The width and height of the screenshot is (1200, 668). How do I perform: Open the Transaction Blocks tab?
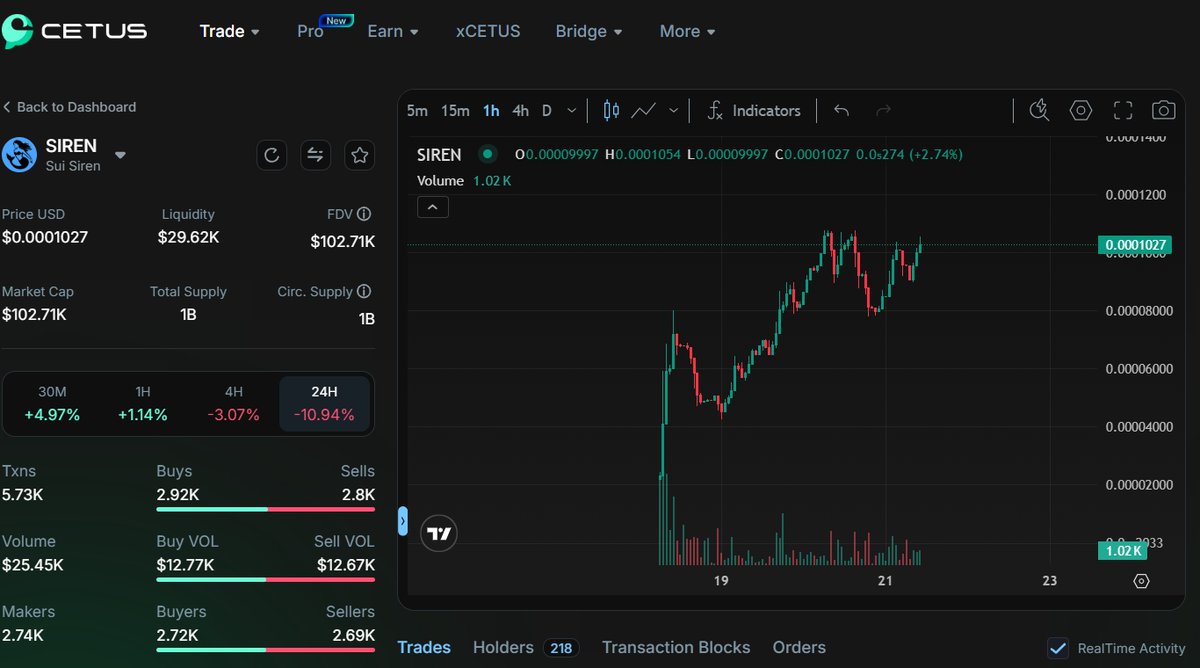(676, 647)
